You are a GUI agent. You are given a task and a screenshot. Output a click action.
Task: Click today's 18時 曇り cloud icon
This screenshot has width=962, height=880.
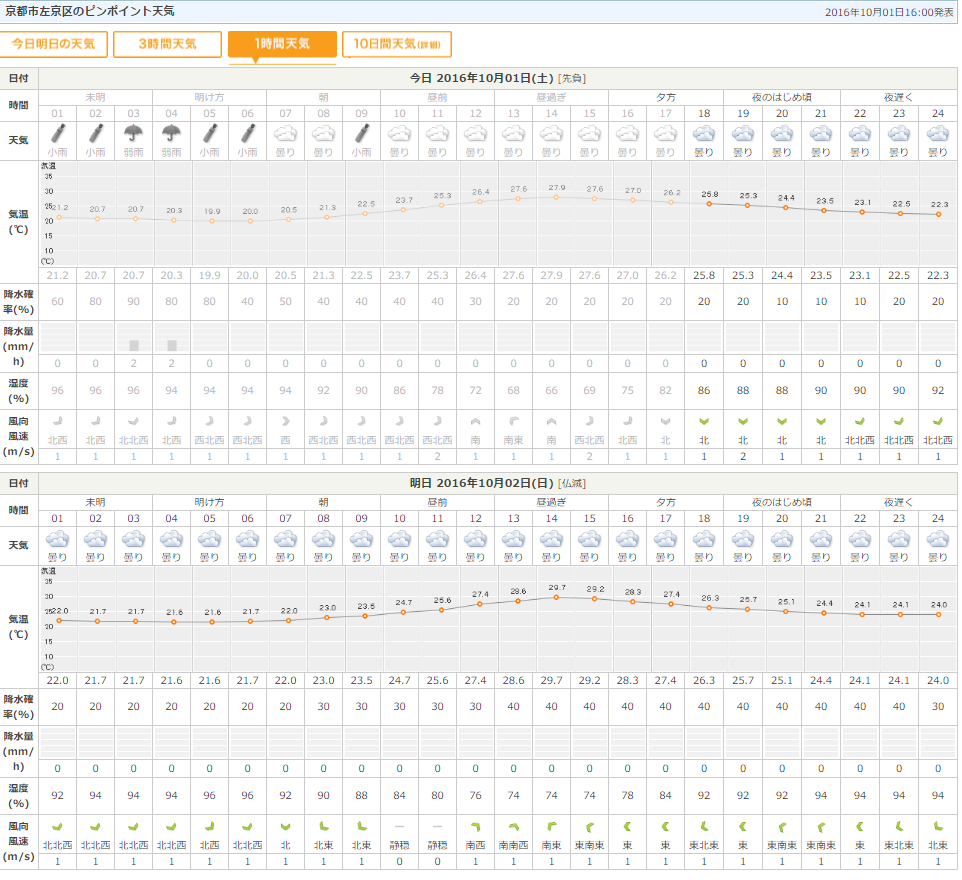[x=704, y=133]
